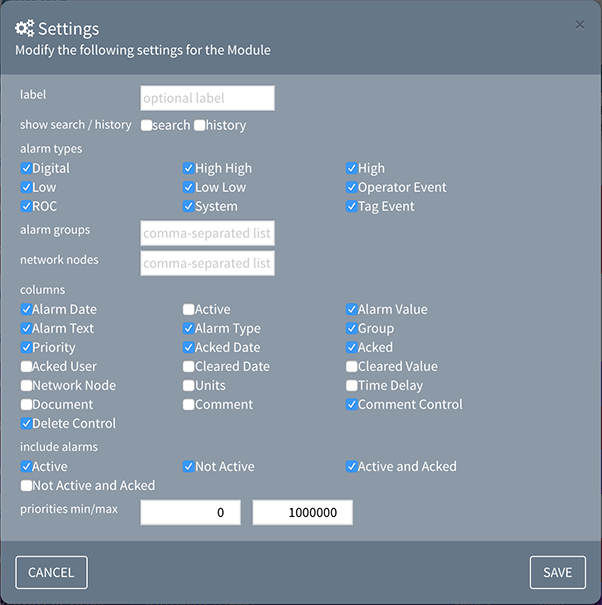Image resolution: width=602 pixels, height=605 pixels.
Task: Focus the alarm groups input field
Action: coord(207,233)
